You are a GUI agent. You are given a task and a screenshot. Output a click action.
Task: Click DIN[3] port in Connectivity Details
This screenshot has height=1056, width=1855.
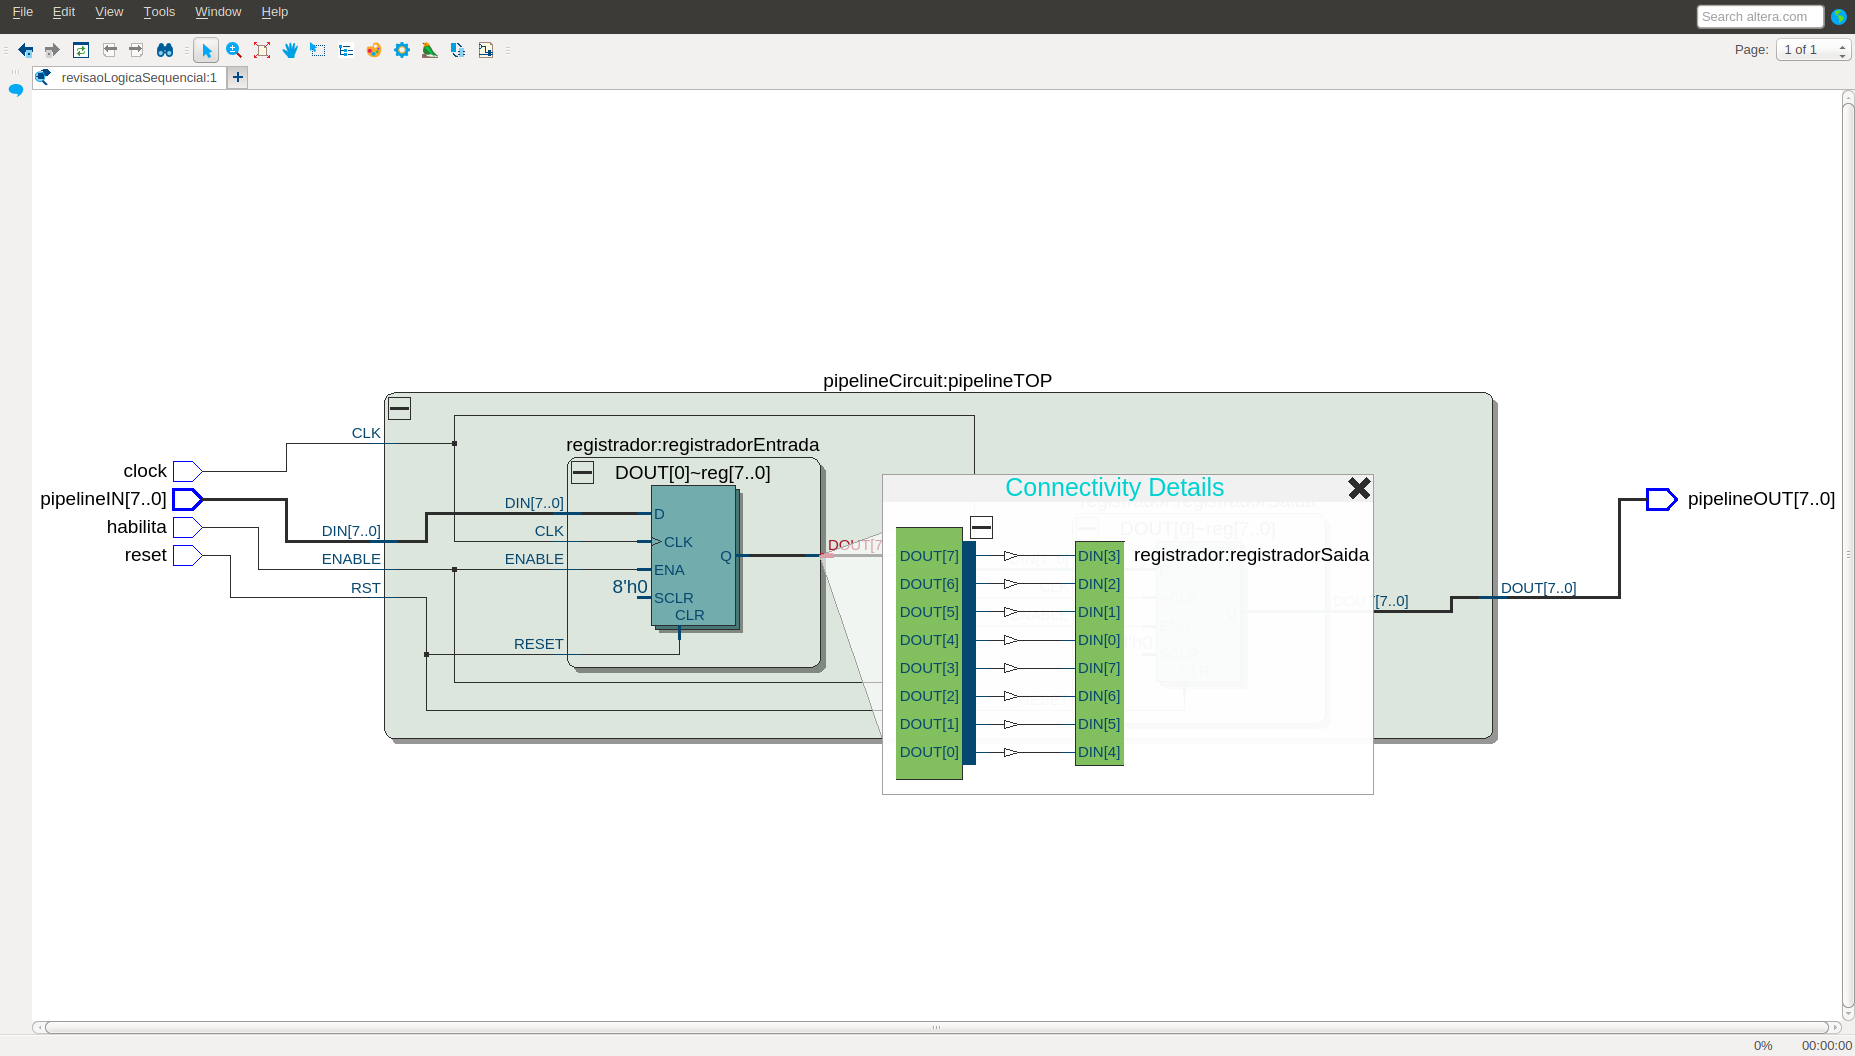(1099, 556)
